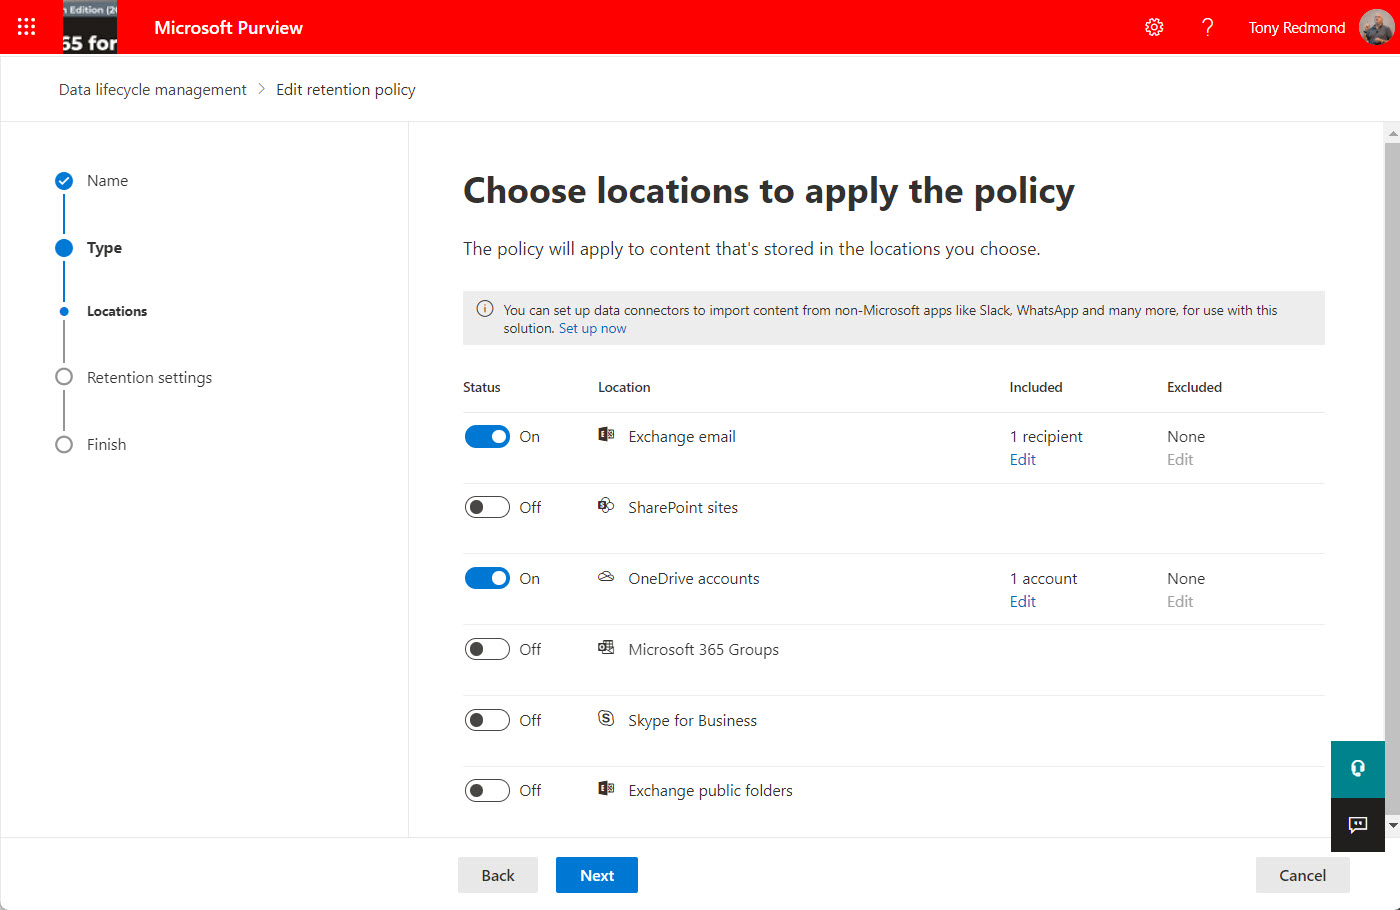This screenshot has width=1400, height=910.
Task: Open Data lifecycle management breadcrumb link
Action: [152, 89]
